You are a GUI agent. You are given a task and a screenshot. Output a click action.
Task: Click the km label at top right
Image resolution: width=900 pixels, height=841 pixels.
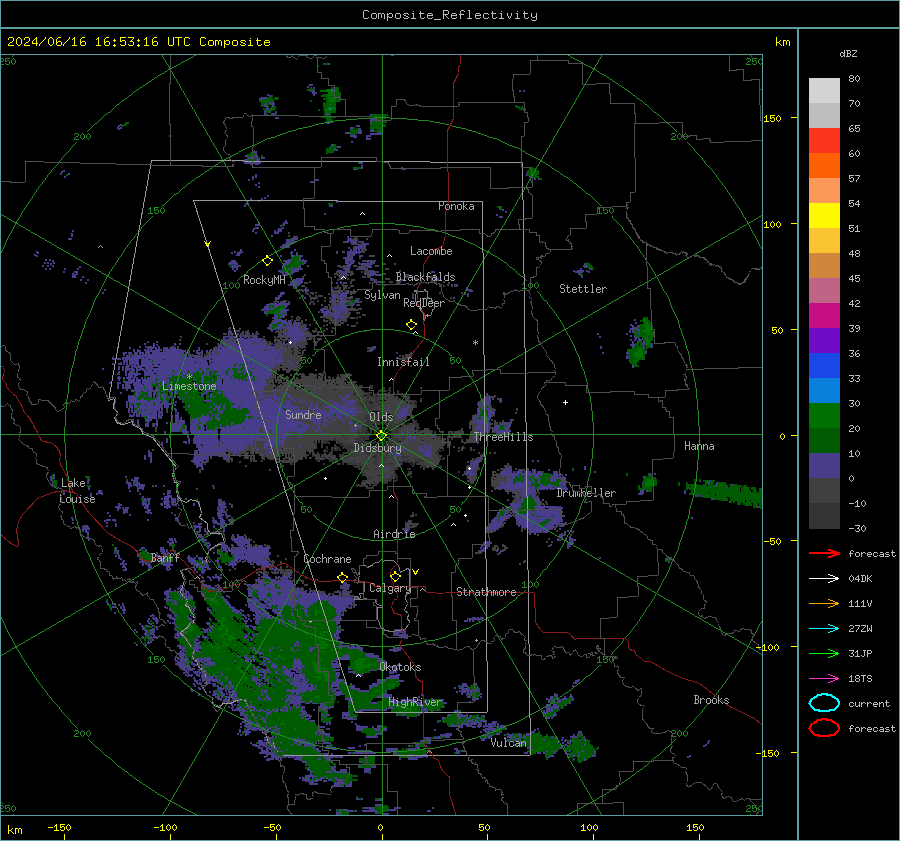782,42
